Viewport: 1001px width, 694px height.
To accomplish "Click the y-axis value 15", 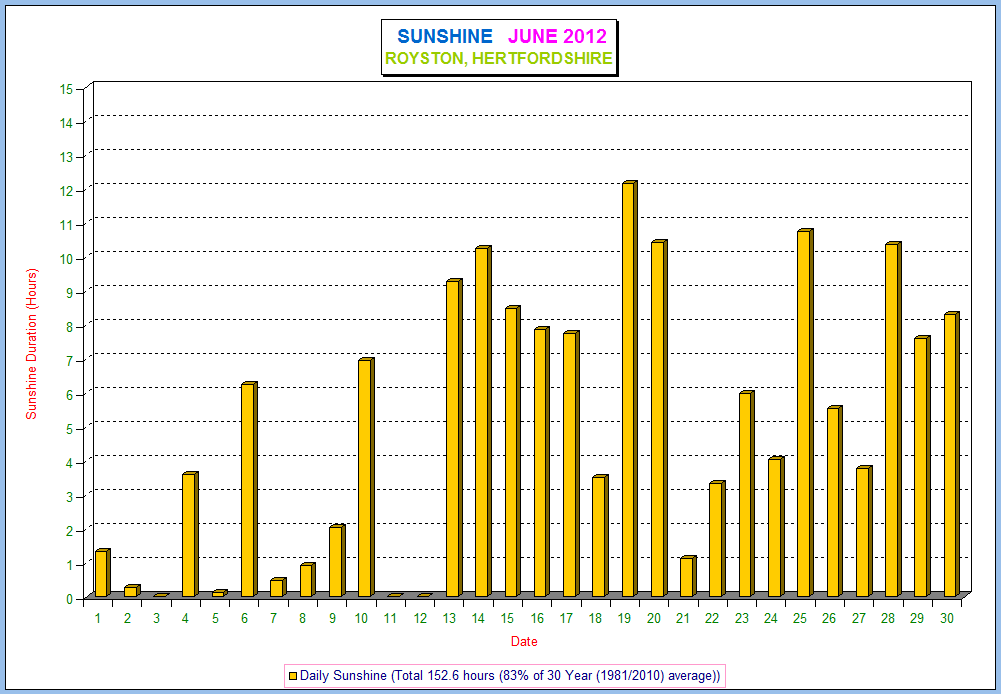I will (x=66, y=89).
